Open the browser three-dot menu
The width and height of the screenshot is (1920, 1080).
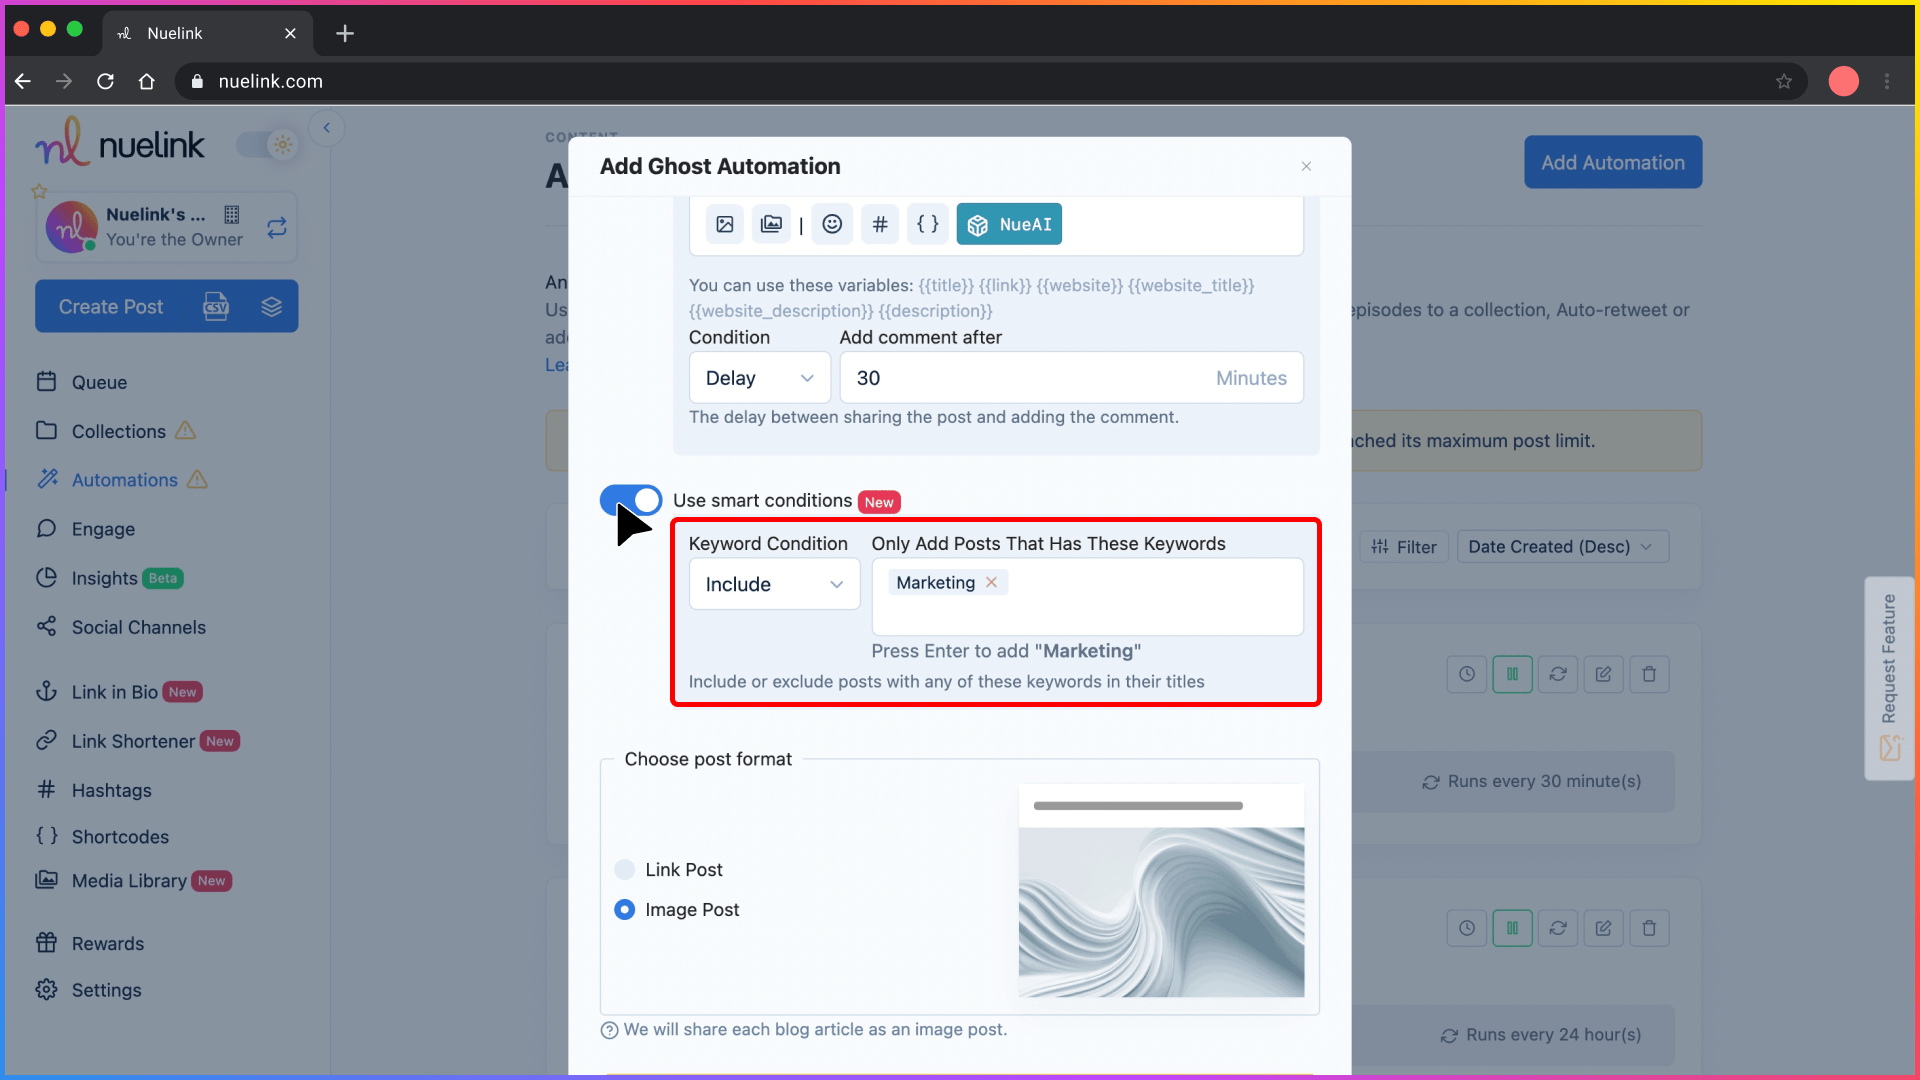coord(1887,81)
